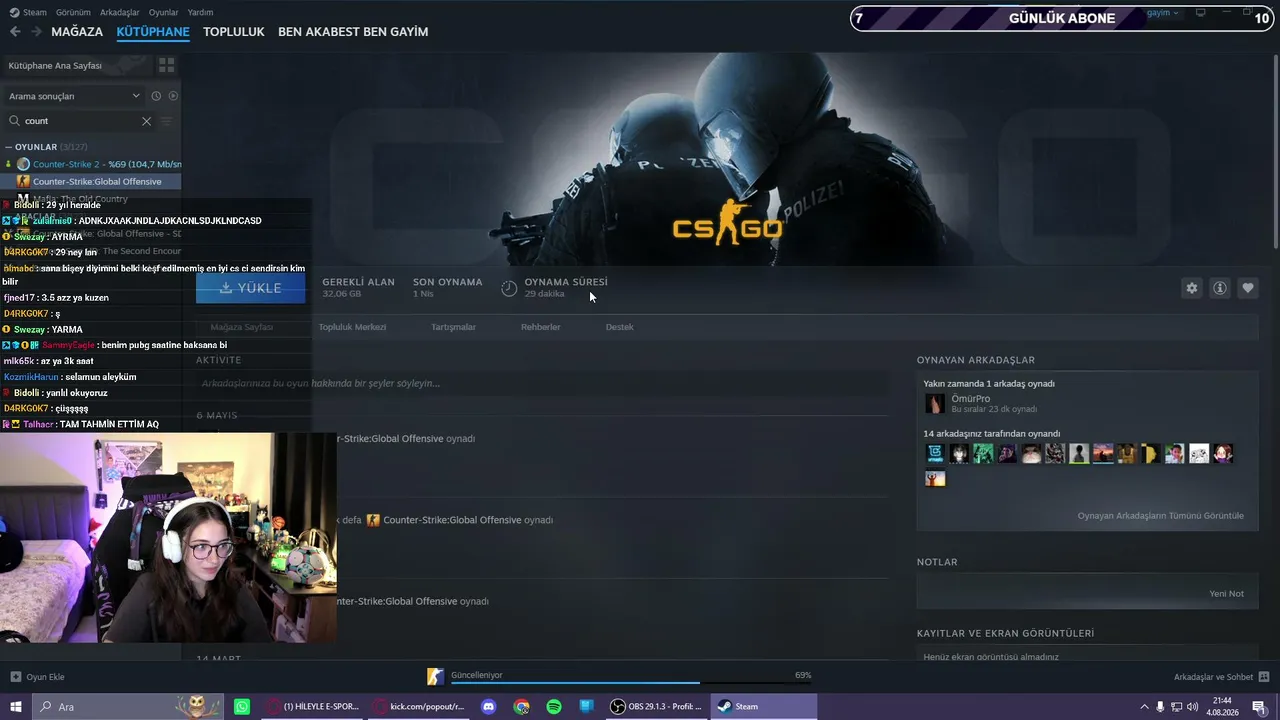Switch to kick.com popout taskbar window

click(x=420, y=707)
